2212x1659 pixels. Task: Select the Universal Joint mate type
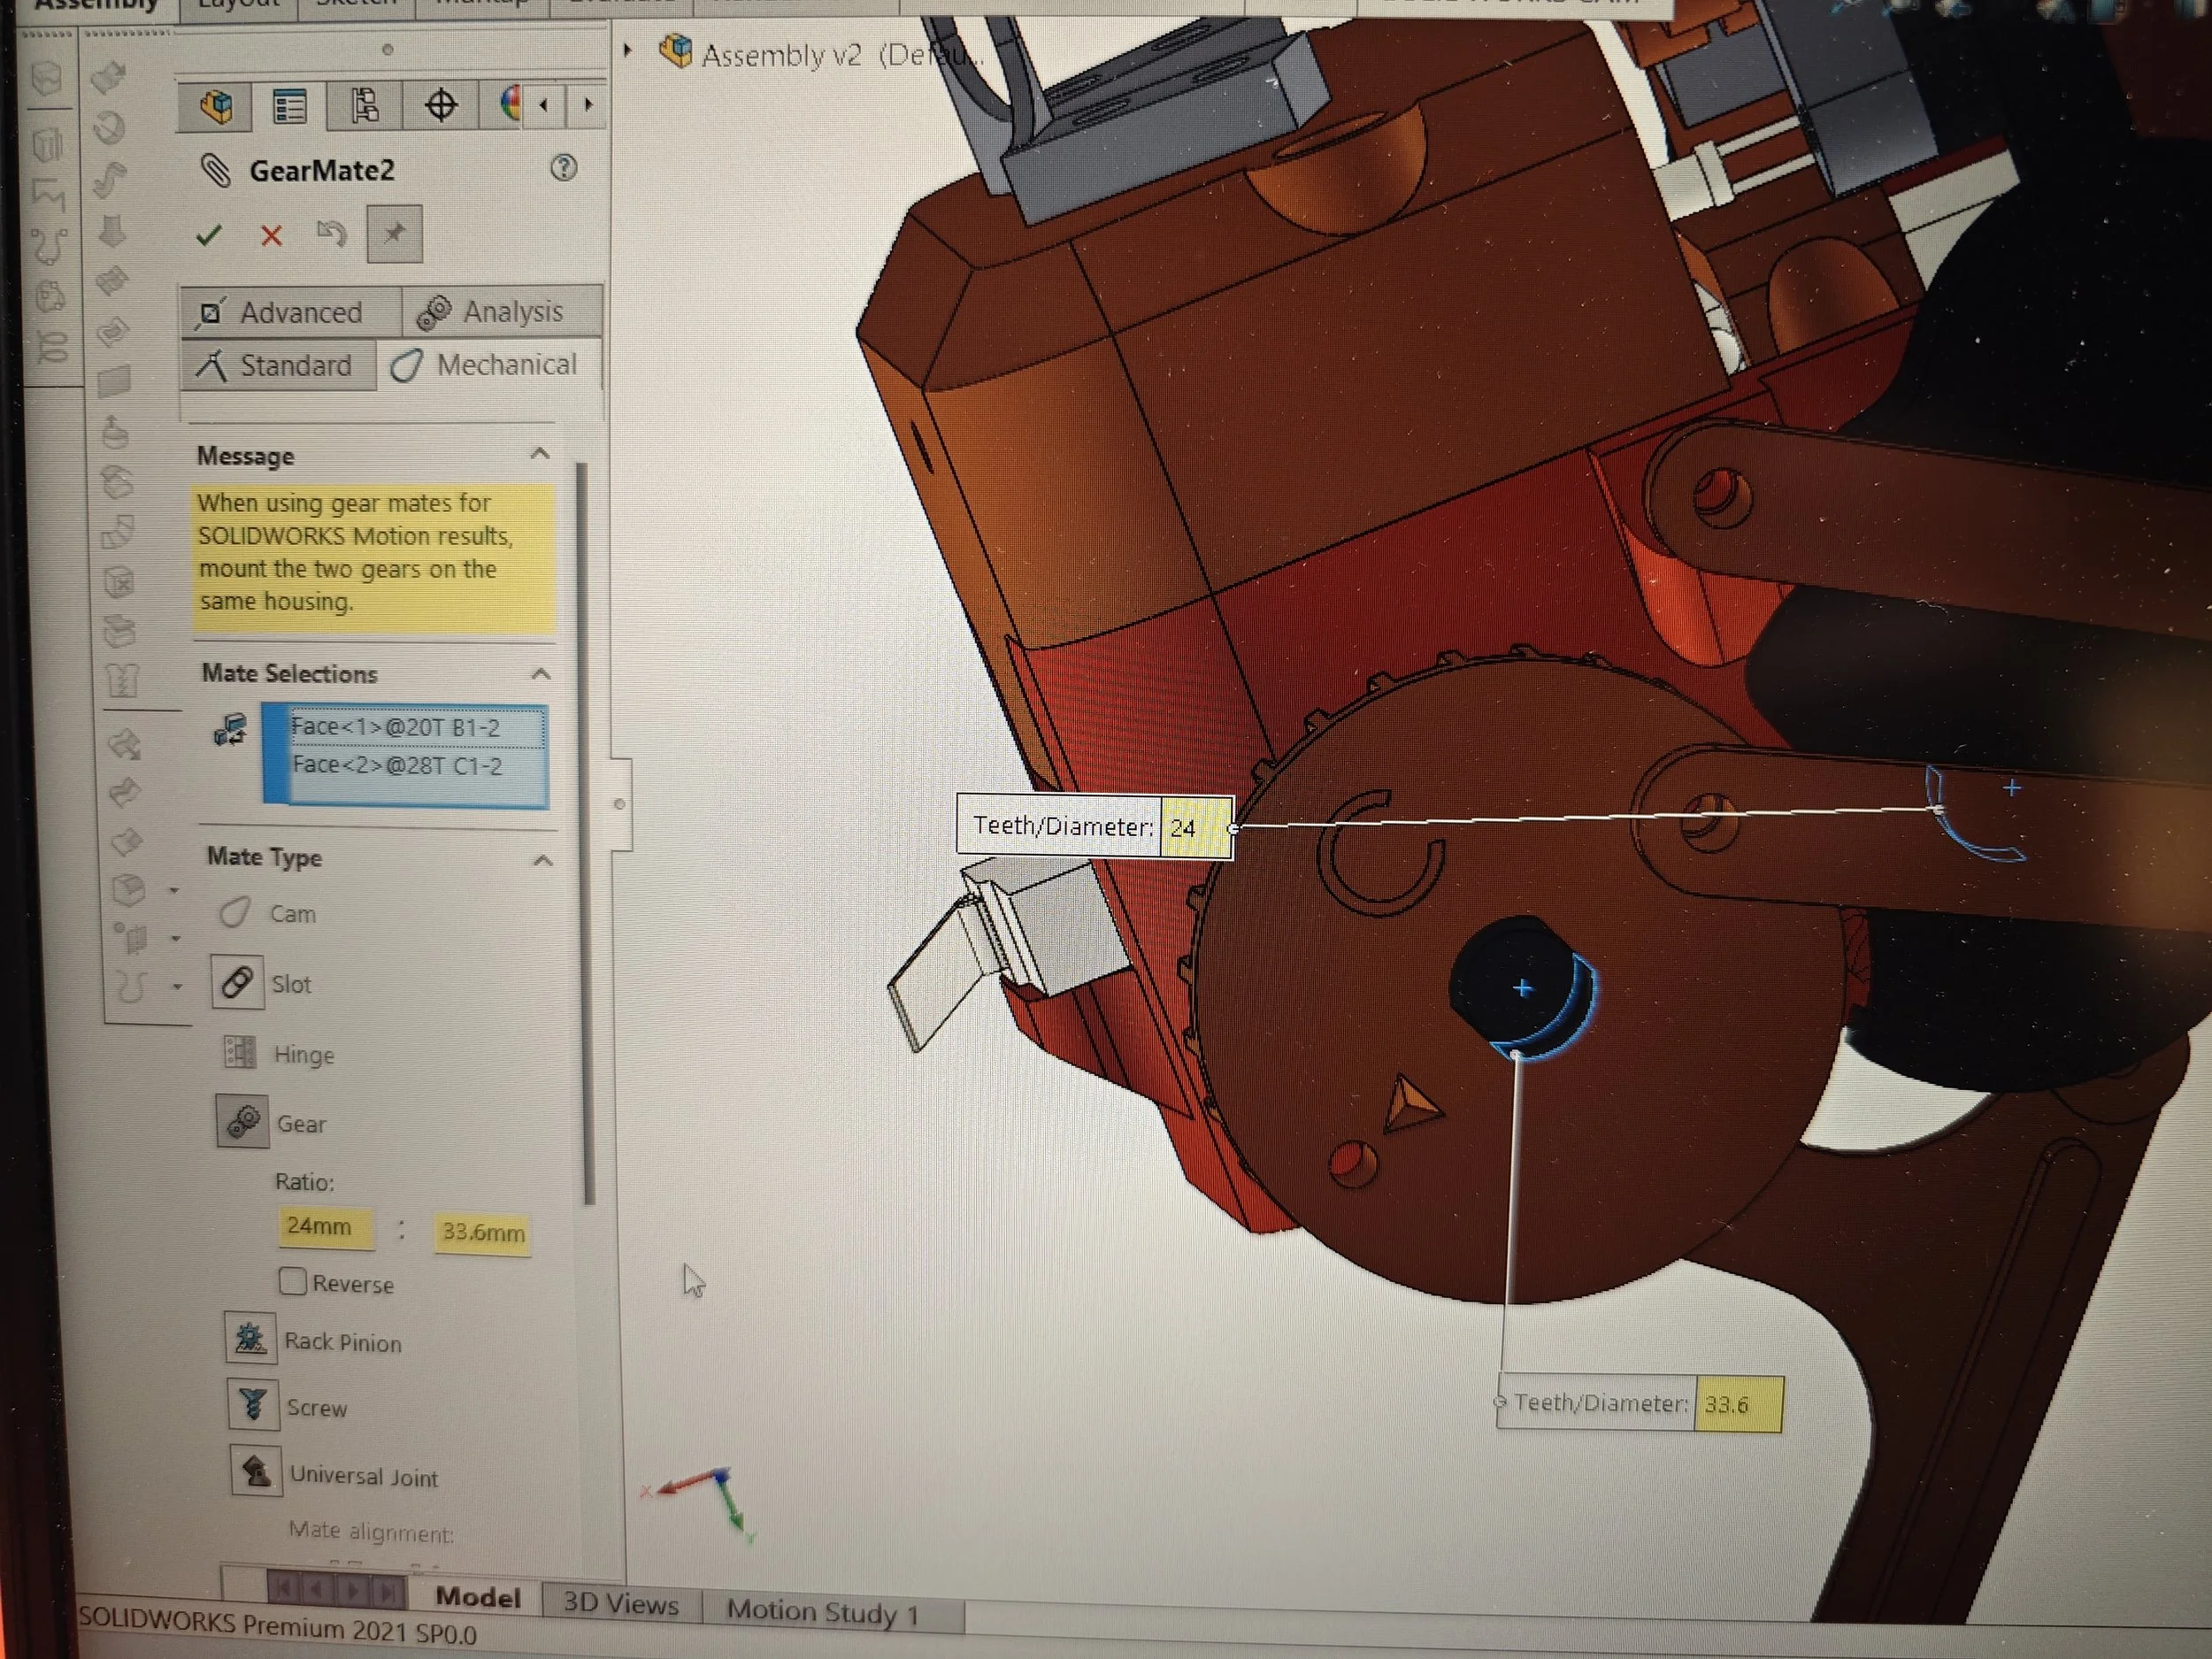click(x=255, y=1472)
